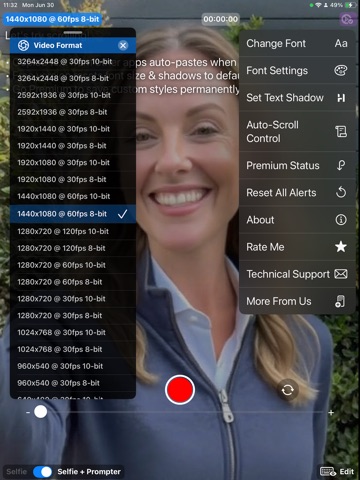360x480 pixels.
Task: Select 960x540 @ 30fps 8-bit
Action: pyautogui.click(x=73, y=383)
